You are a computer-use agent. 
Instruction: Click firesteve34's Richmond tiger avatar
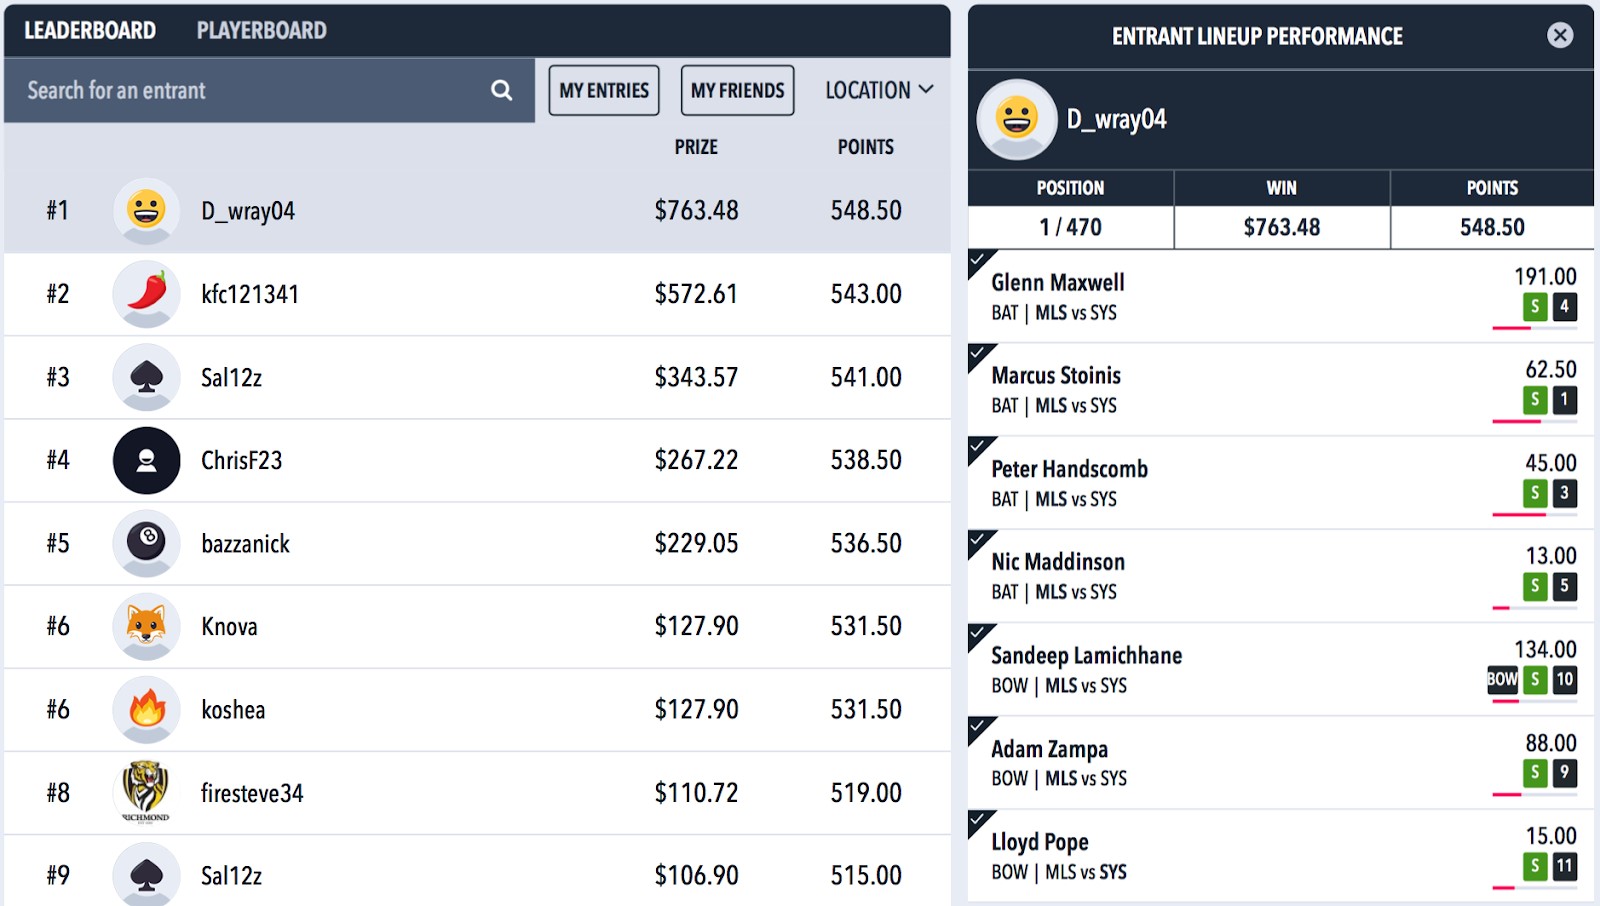pyautogui.click(x=146, y=792)
